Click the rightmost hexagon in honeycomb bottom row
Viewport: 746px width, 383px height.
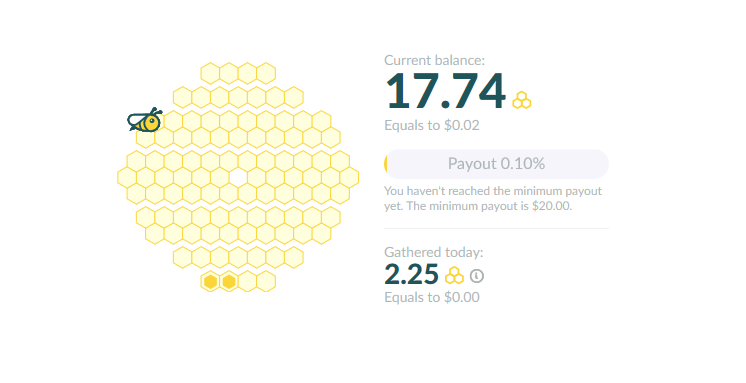(x=266, y=281)
